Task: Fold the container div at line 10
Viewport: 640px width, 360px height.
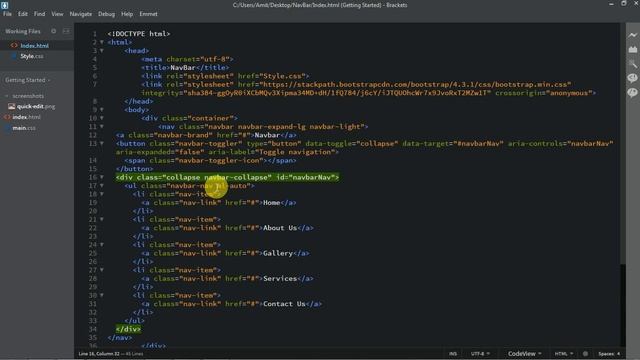Action: coord(102,118)
